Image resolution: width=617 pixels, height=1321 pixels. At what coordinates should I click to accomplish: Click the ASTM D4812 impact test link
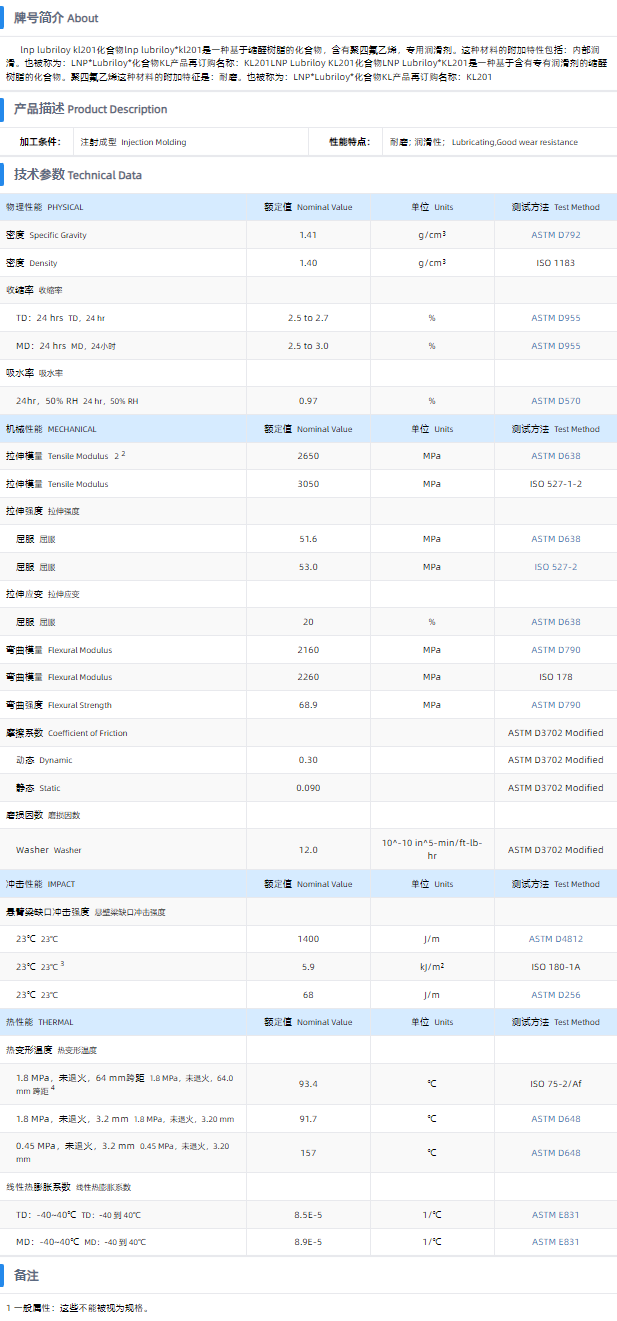(x=555, y=939)
